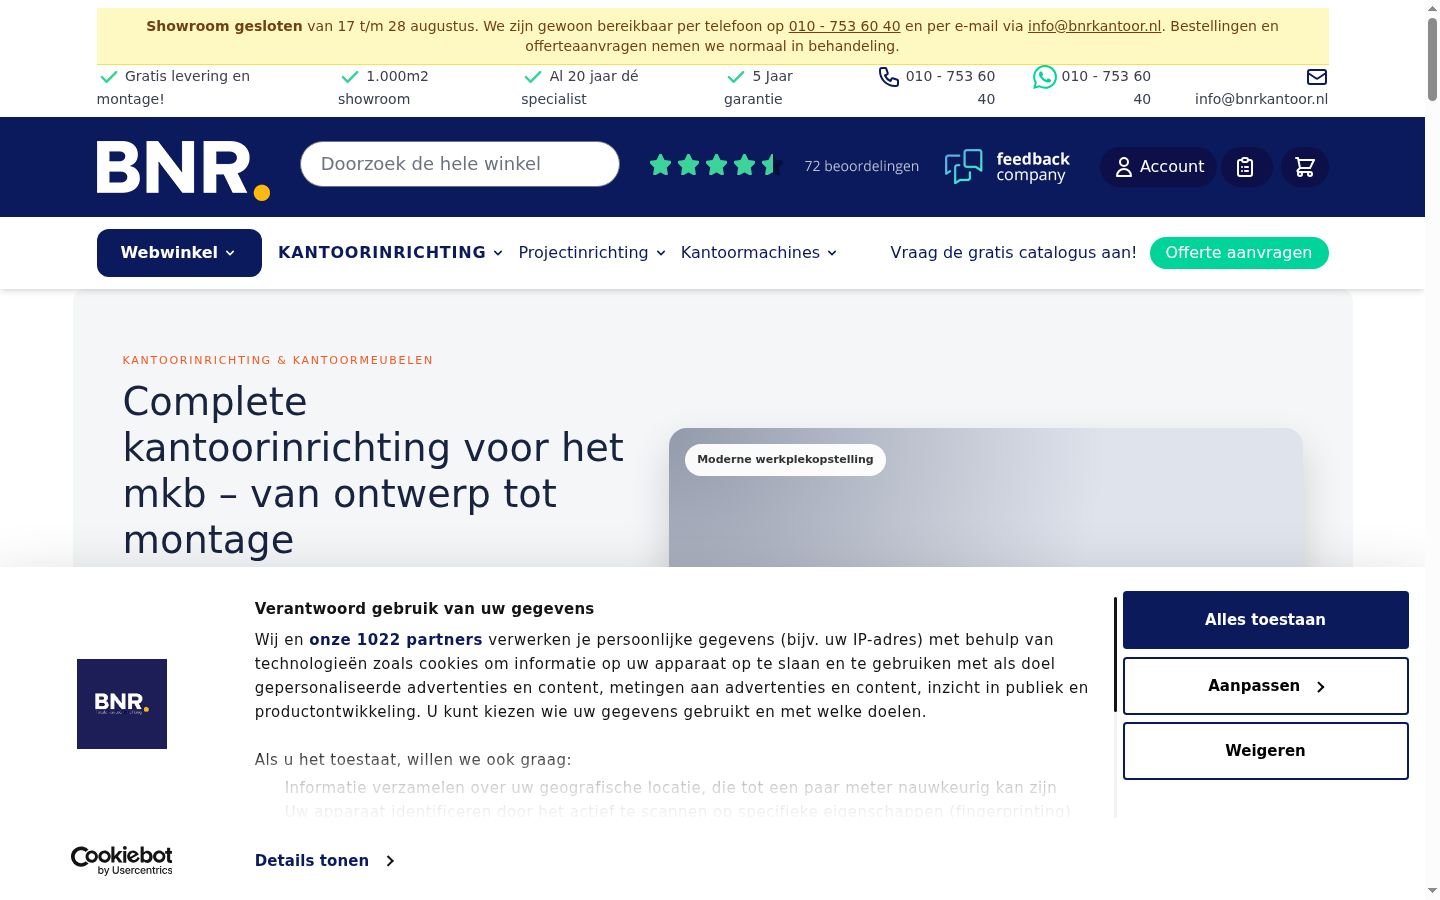Viewport: 1440px width, 900px height.
Task: Click the phone icon beside 010 - 753 60 40
Action: point(889,77)
